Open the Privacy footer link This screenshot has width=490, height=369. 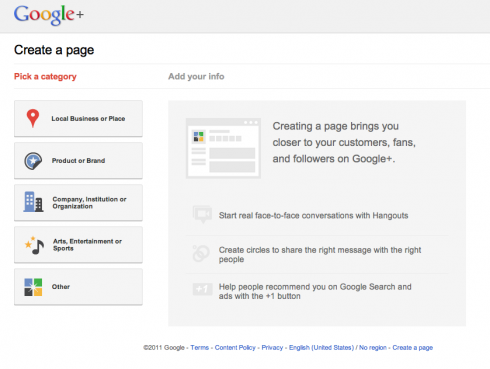click(x=272, y=348)
